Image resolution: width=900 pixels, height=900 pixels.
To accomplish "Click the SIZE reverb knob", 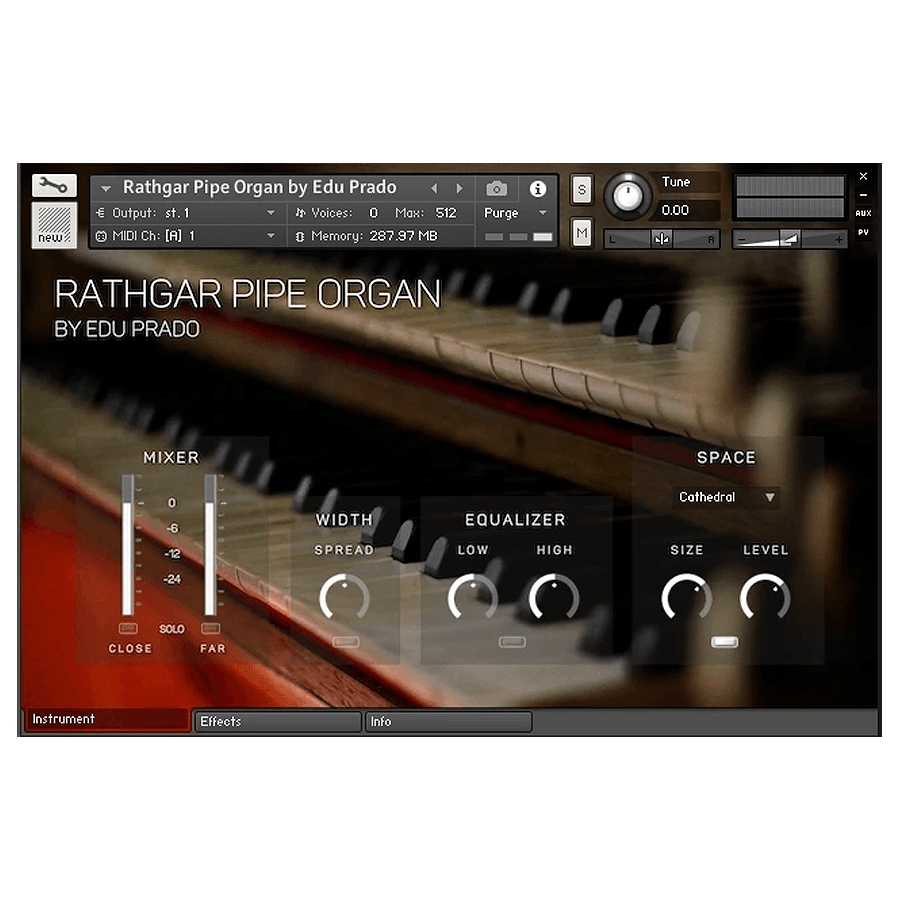I will click(x=686, y=598).
